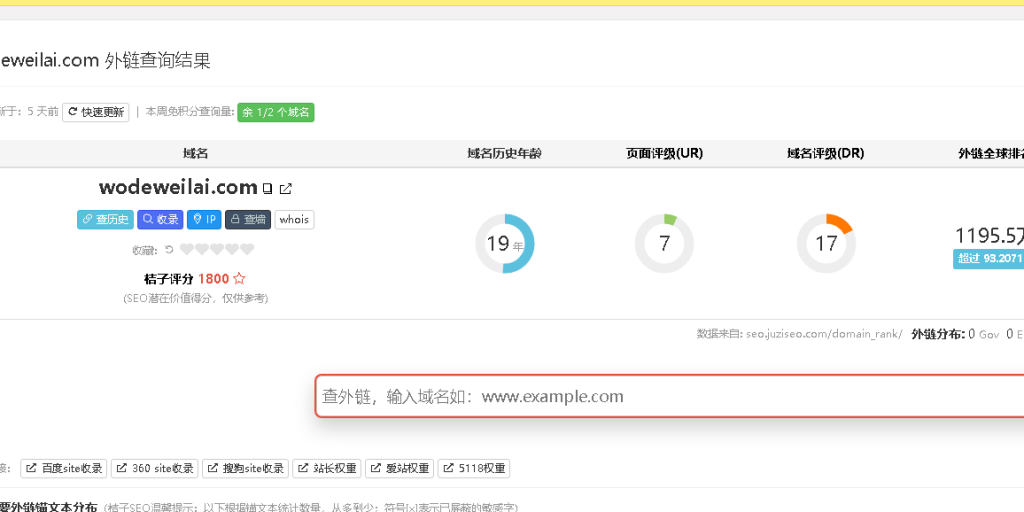Open the 站长权重 link
Screen dimensions: 1024x512
click(327, 468)
